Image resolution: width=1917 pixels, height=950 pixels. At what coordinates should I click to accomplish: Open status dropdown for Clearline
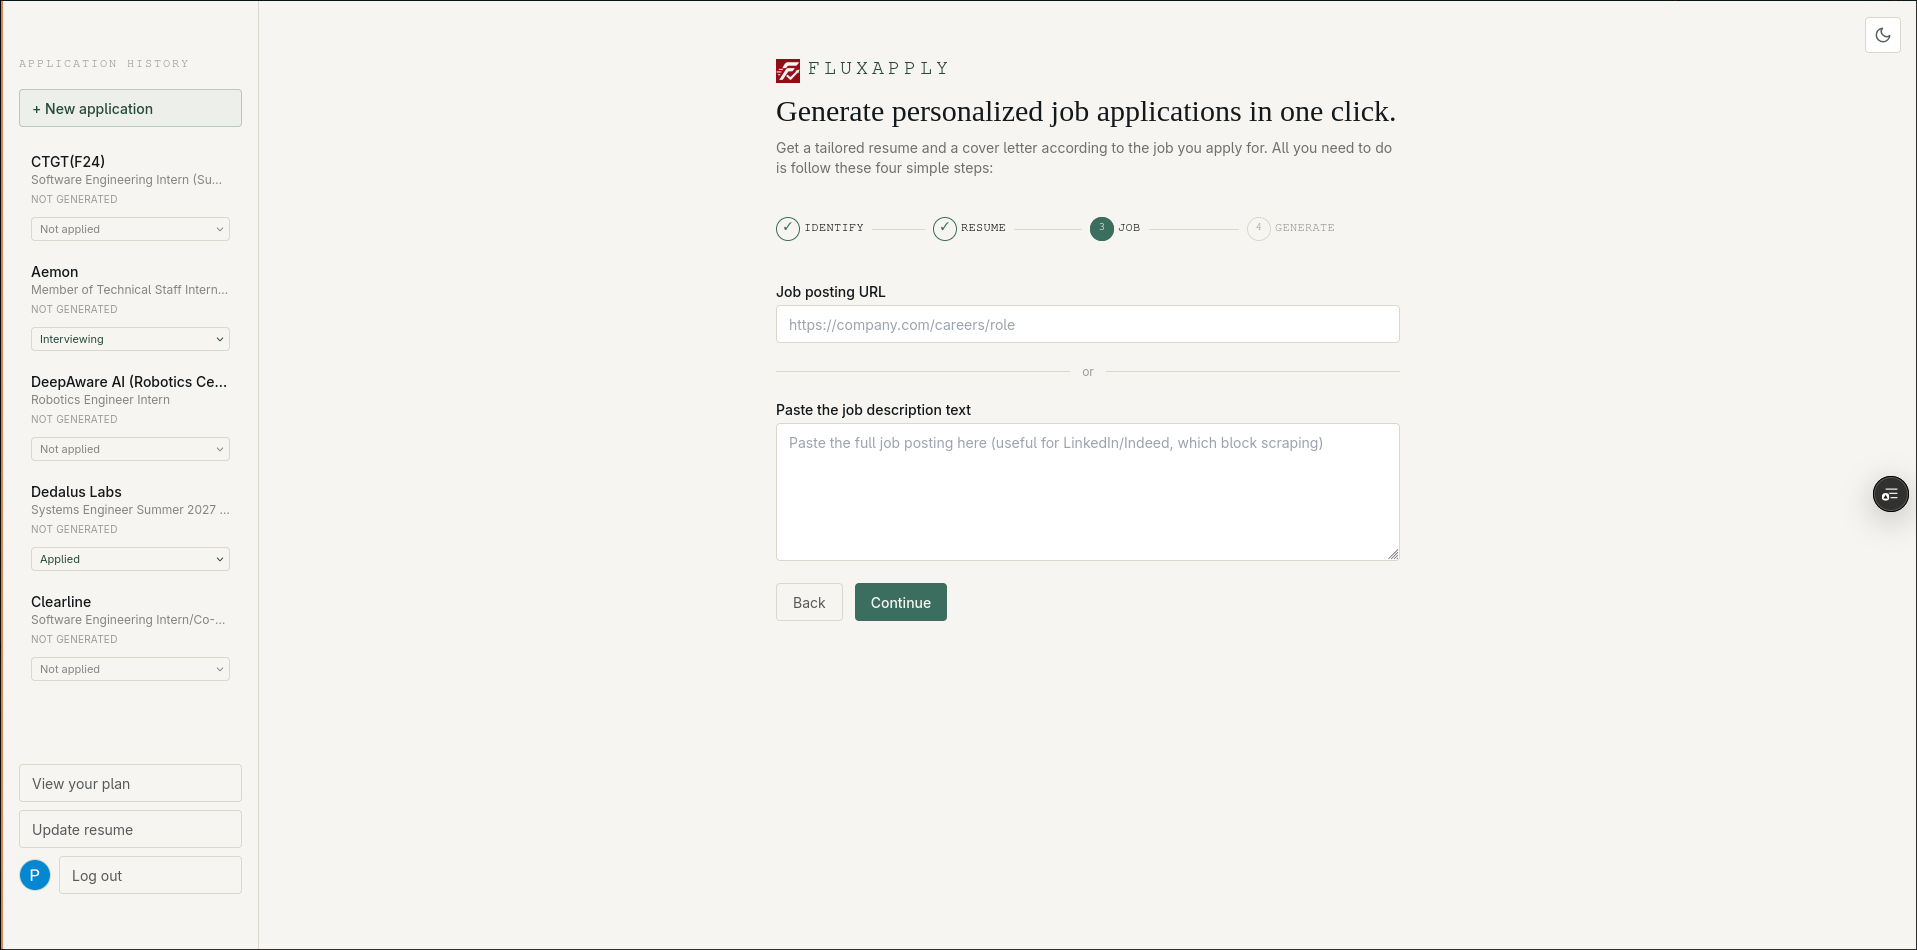tap(130, 669)
